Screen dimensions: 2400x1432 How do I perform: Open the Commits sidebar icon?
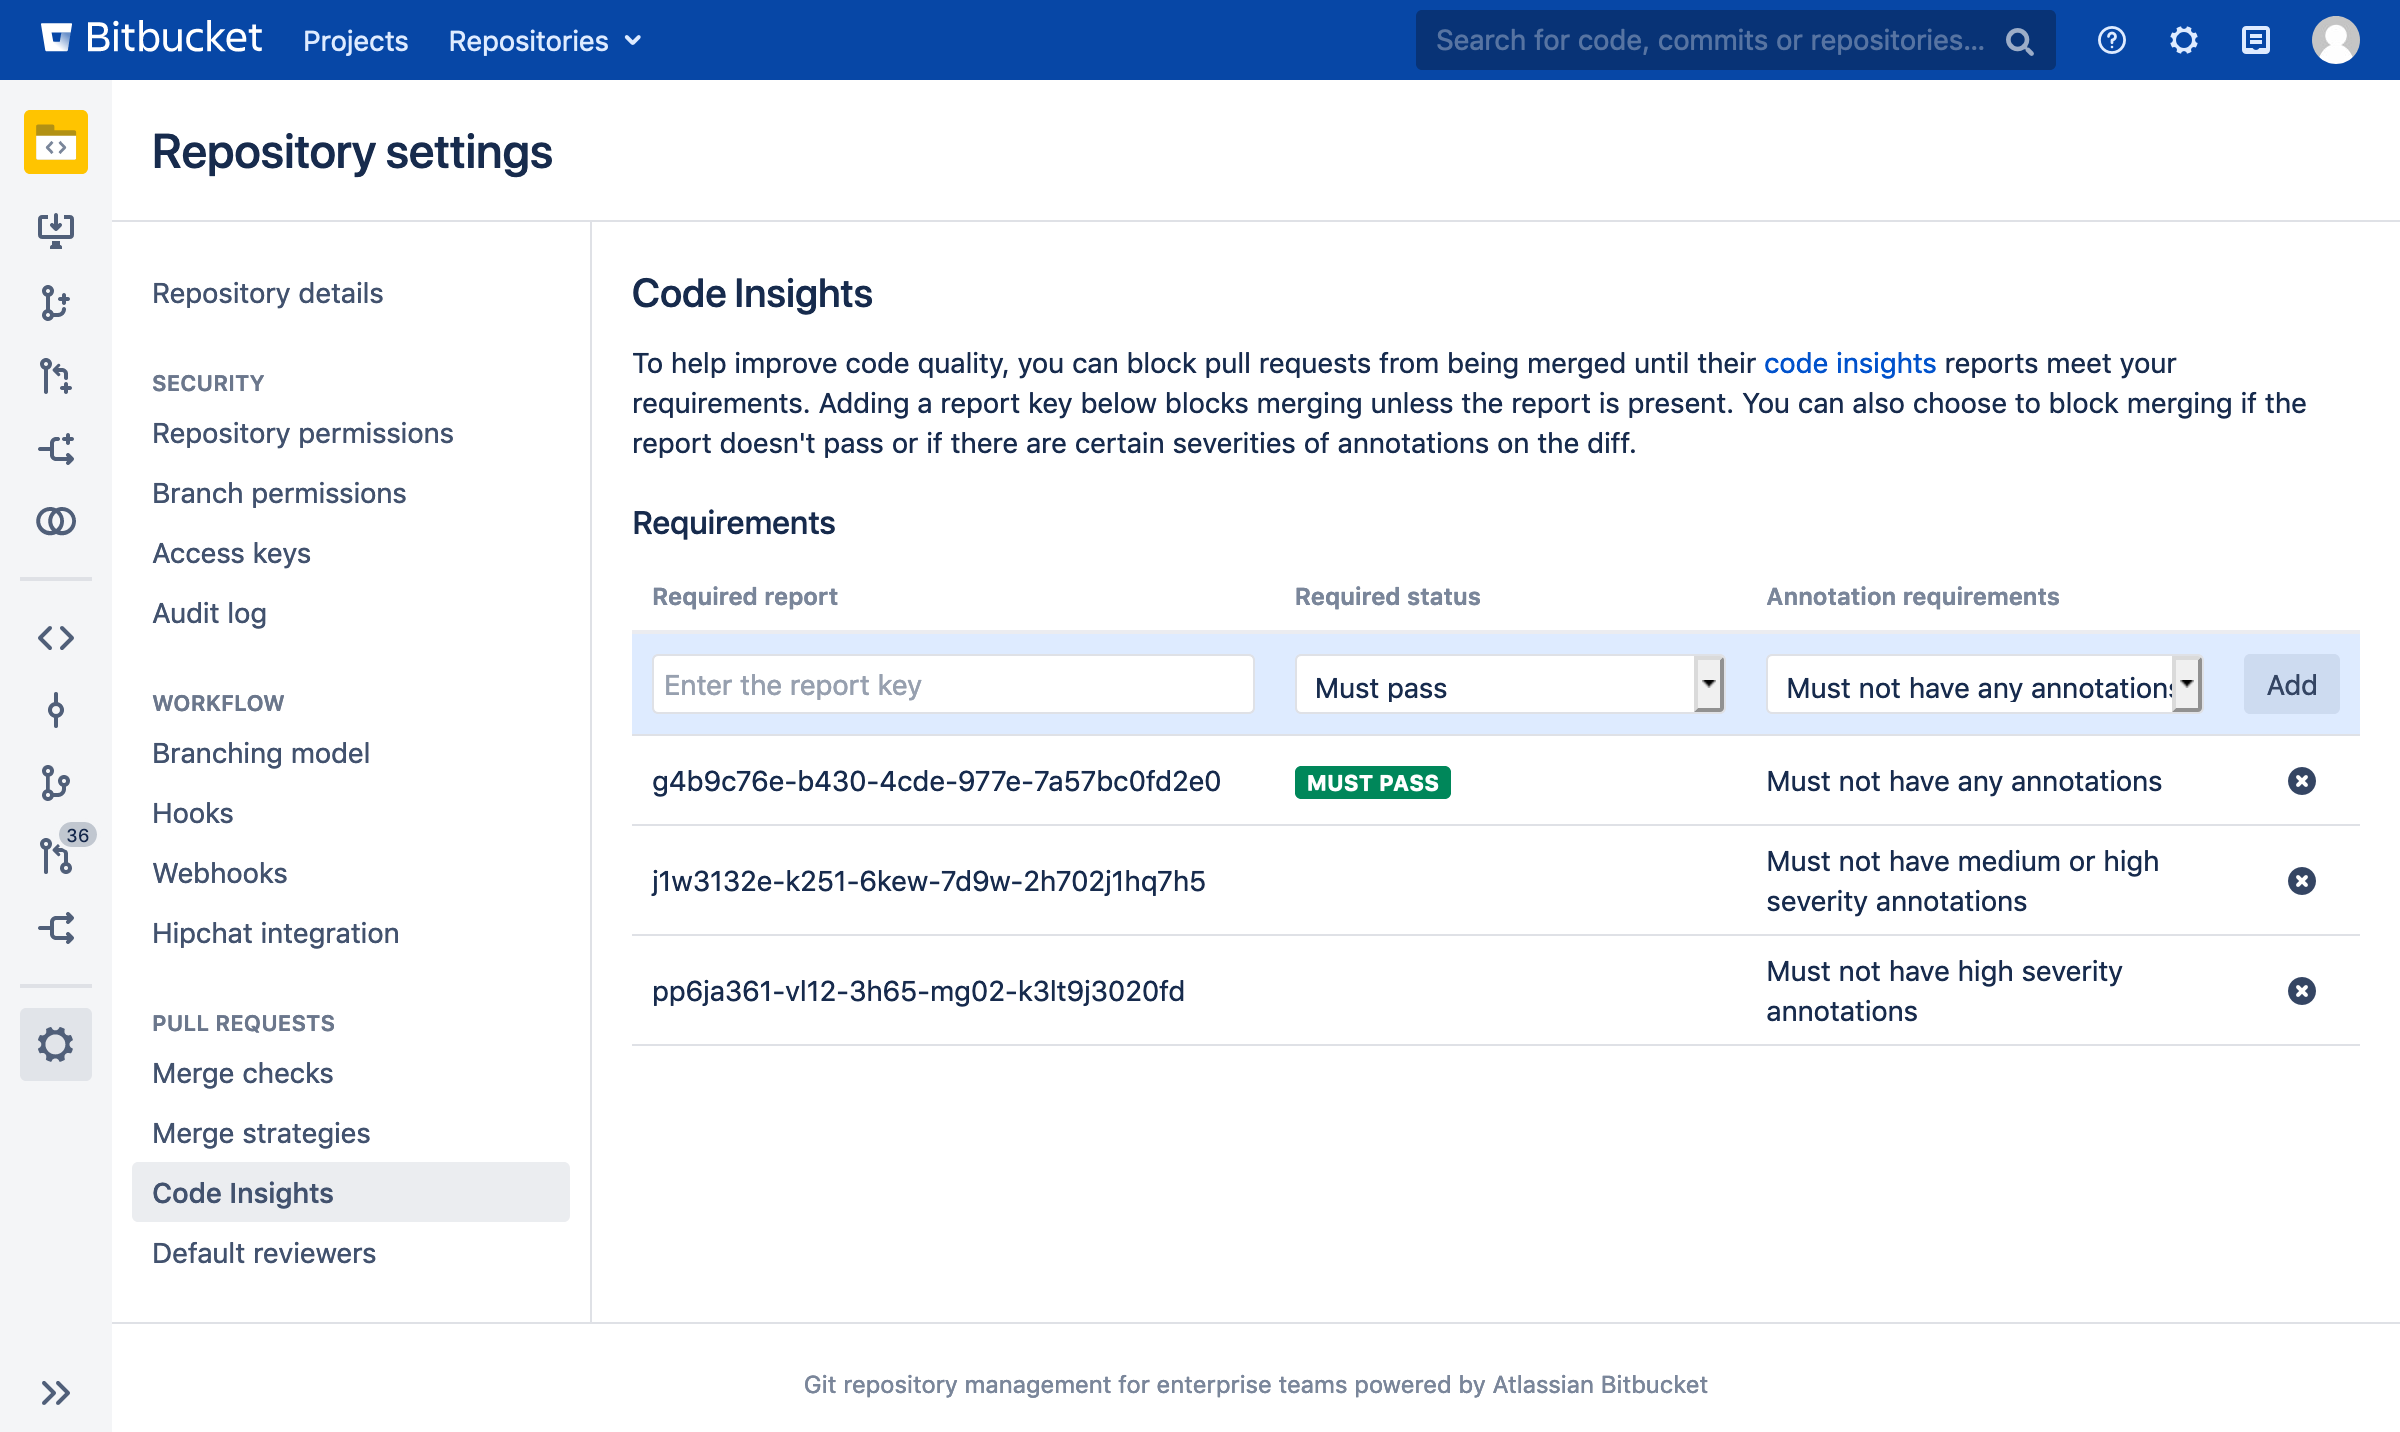(x=56, y=710)
